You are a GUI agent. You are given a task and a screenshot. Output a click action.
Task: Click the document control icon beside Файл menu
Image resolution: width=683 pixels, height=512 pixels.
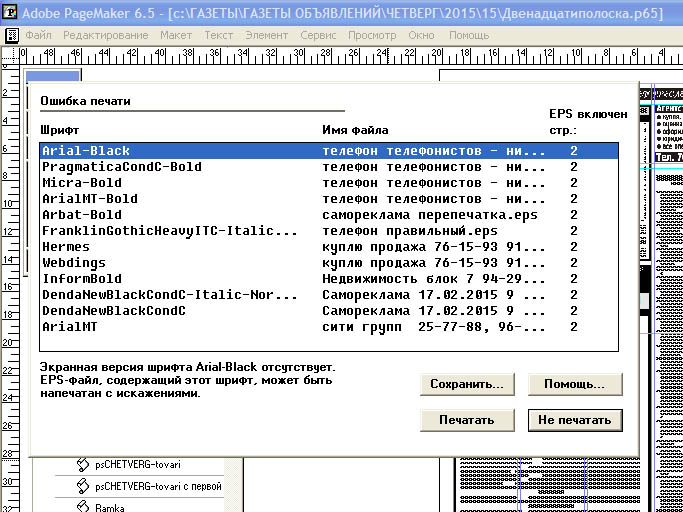tap(12, 35)
